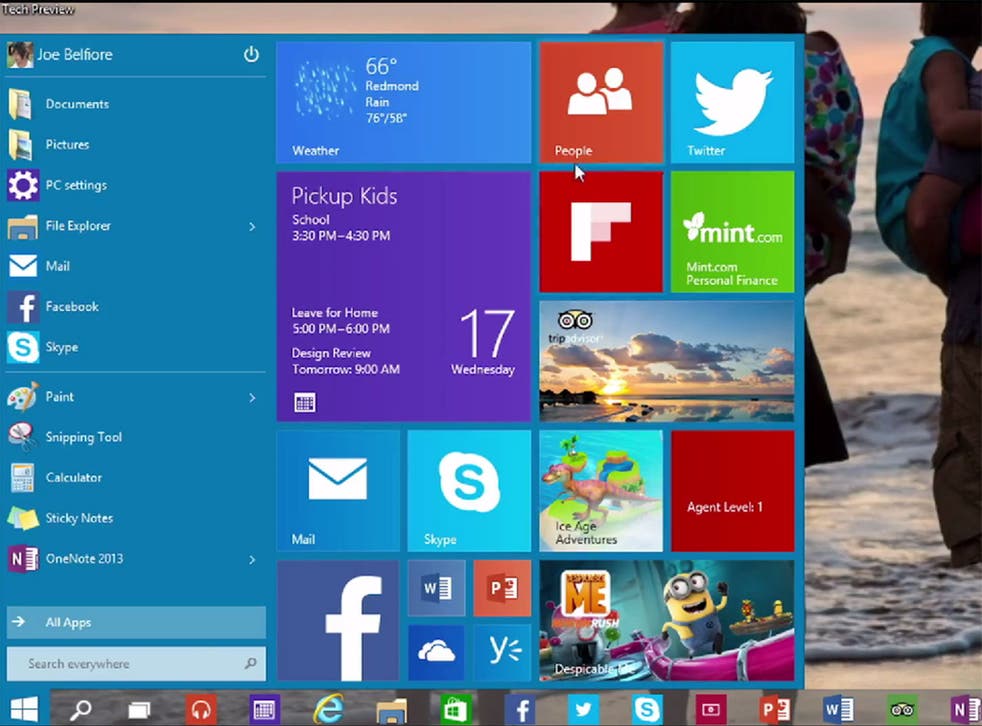The width and height of the screenshot is (982, 726).
Task: Expand Paint recent files arrow
Action: [x=252, y=398]
